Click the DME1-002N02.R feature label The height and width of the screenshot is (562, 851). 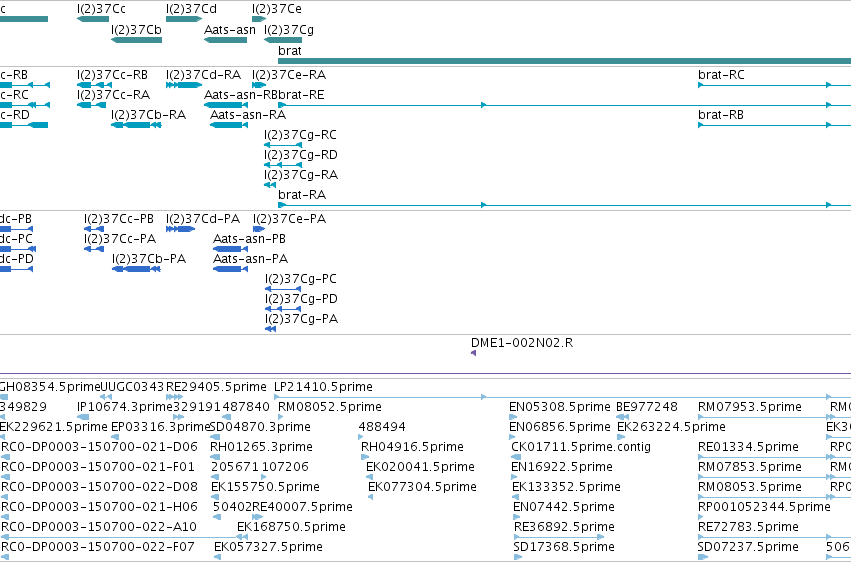[522, 343]
